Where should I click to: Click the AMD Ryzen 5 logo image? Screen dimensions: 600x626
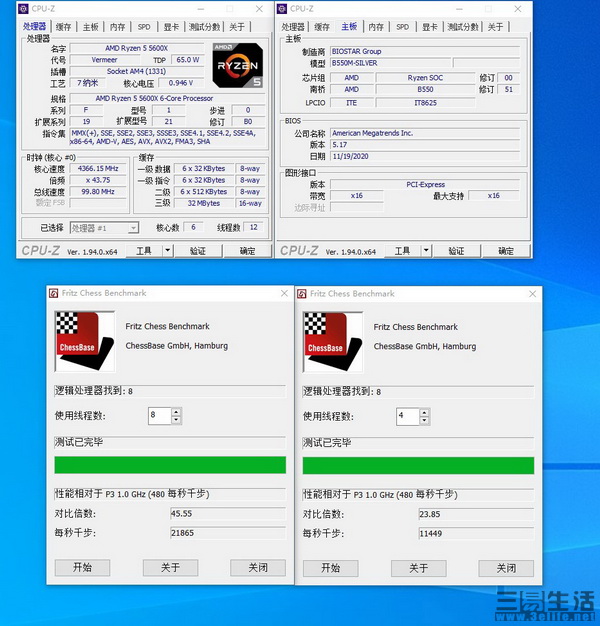click(x=238, y=65)
